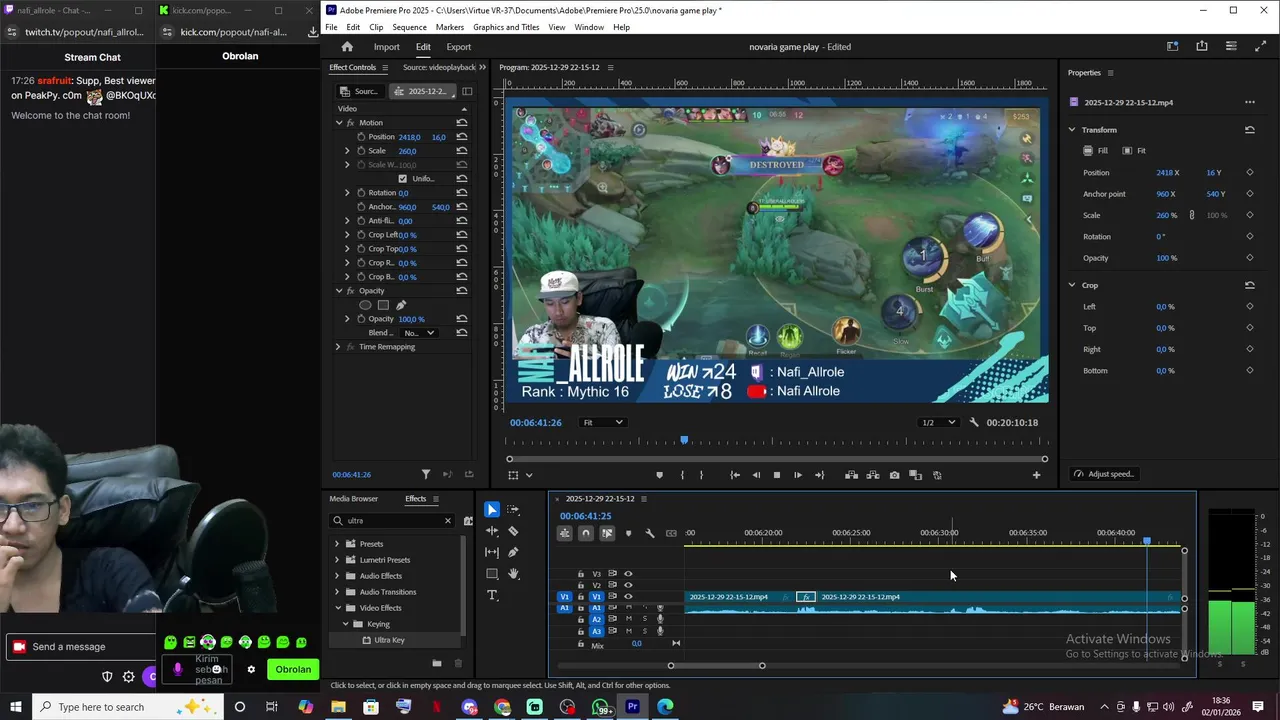The height and width of the screenshot is (720, 1280).
Task: Toggle linked selection in timeline
Action: coord(607,533)
